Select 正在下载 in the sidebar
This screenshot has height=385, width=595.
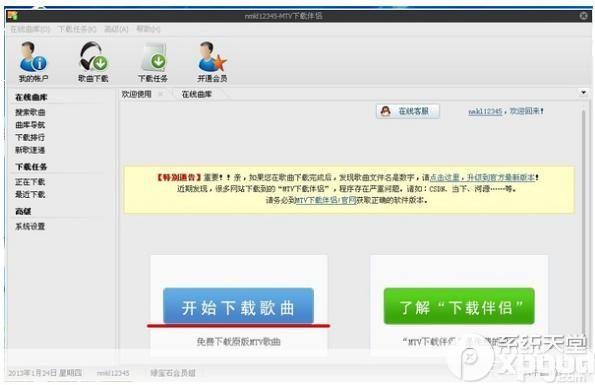click(30, 182)
